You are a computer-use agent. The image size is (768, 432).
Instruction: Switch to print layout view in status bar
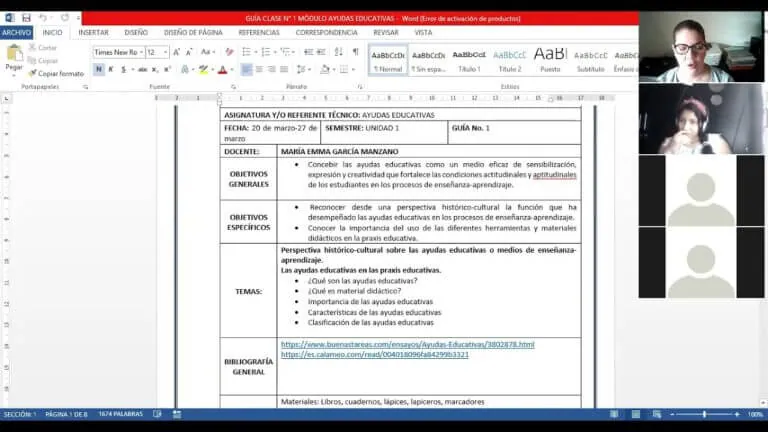pos(635,414)
